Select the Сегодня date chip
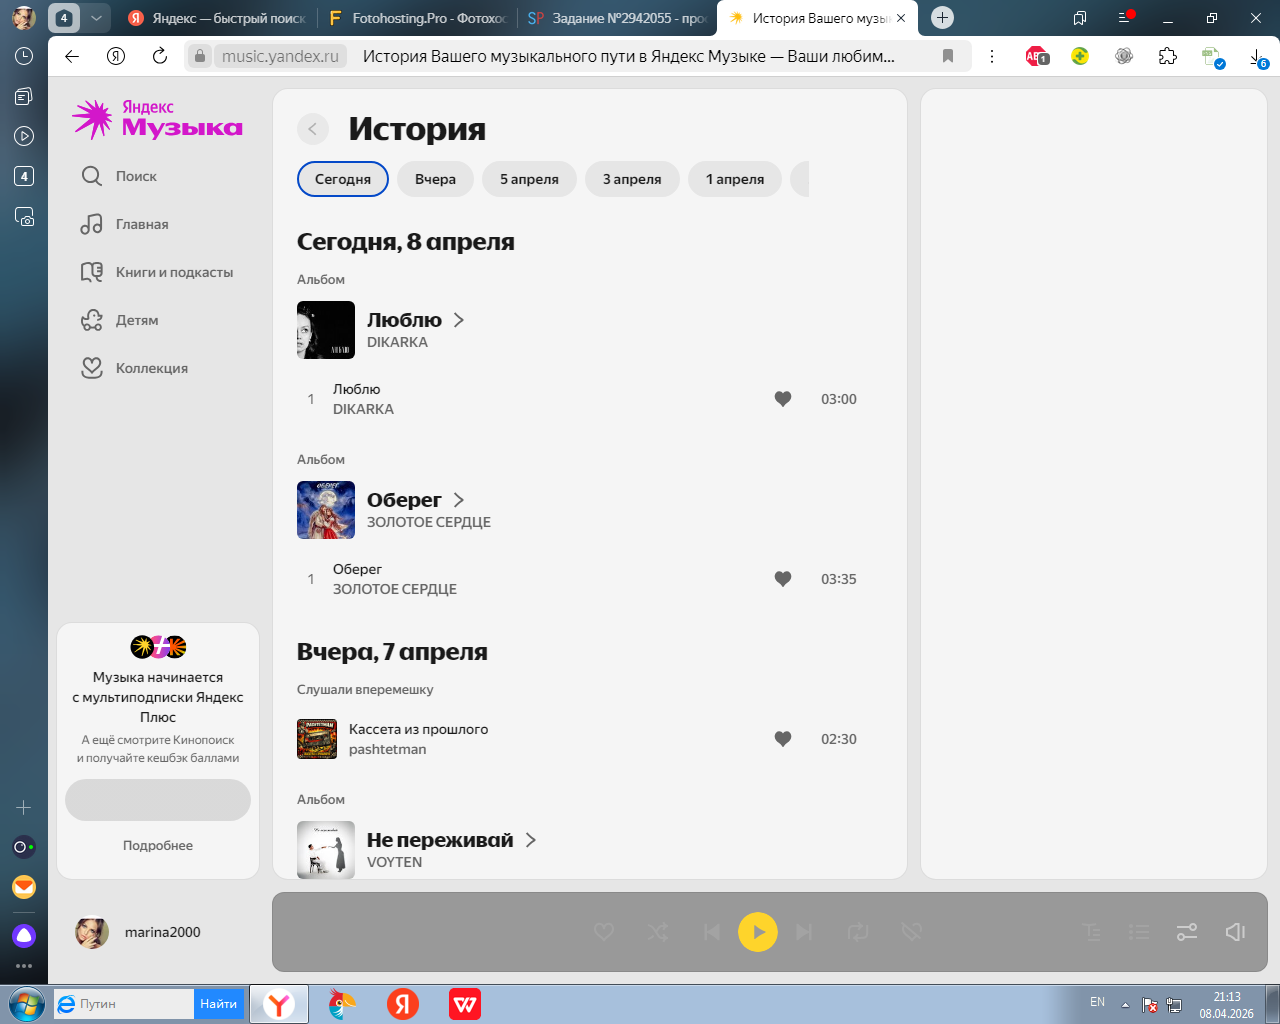 tap(343, 179)
